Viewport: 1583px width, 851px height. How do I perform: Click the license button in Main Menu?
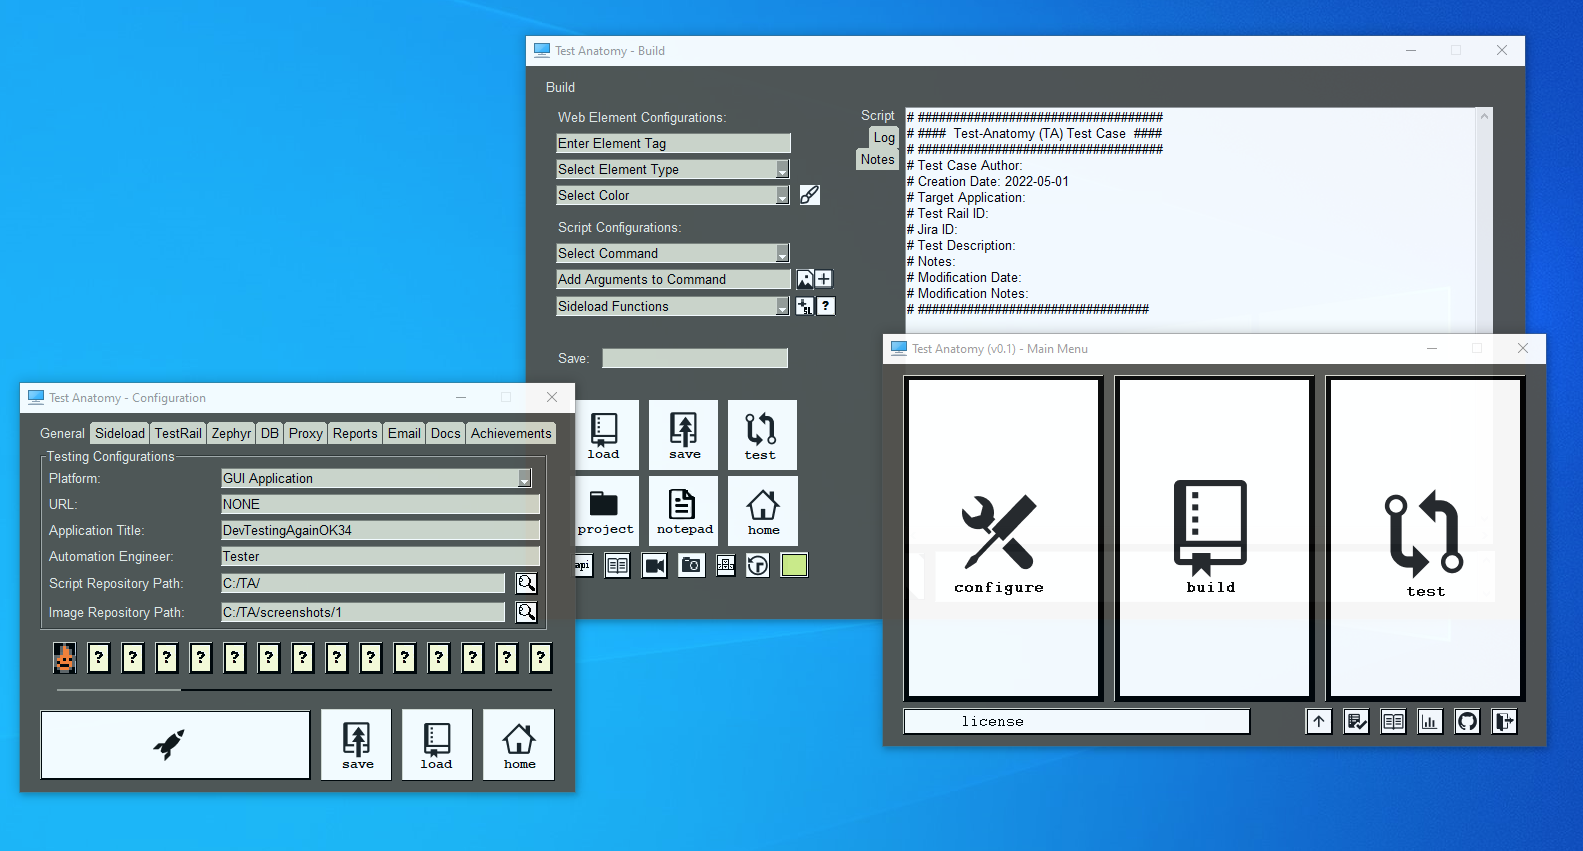click(x=1076, y=721)
